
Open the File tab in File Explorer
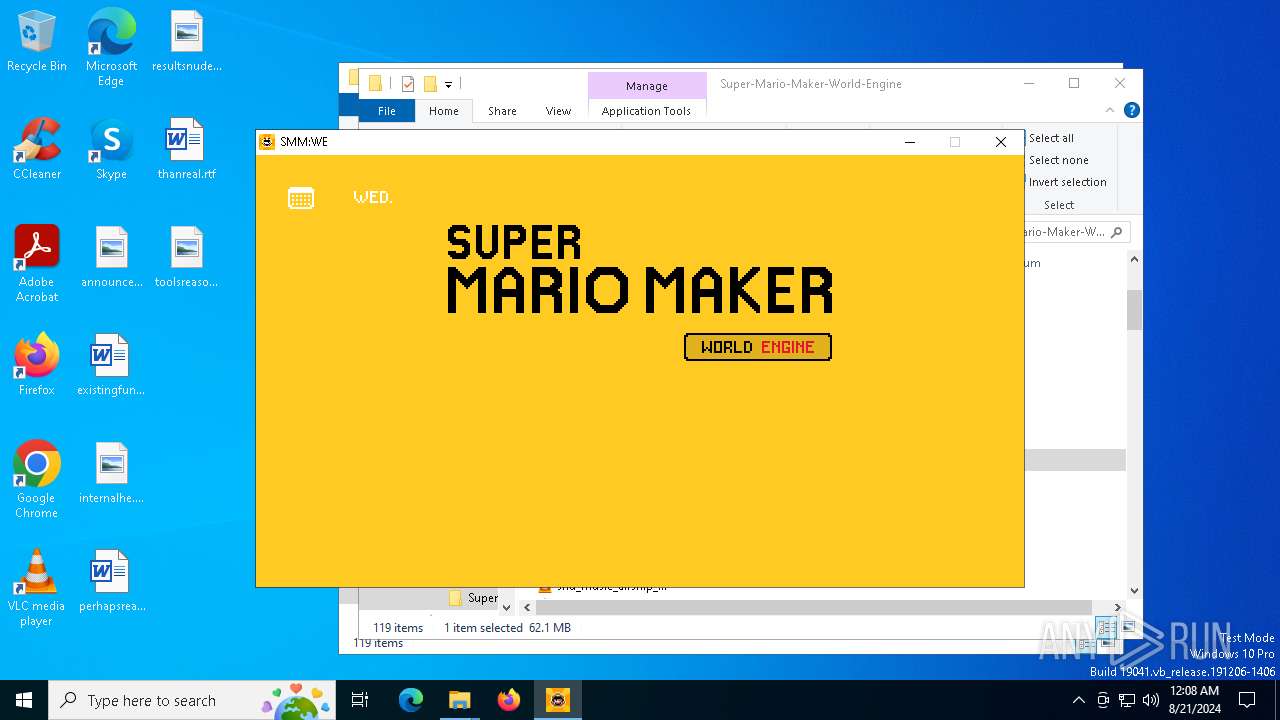coord(386,111)
